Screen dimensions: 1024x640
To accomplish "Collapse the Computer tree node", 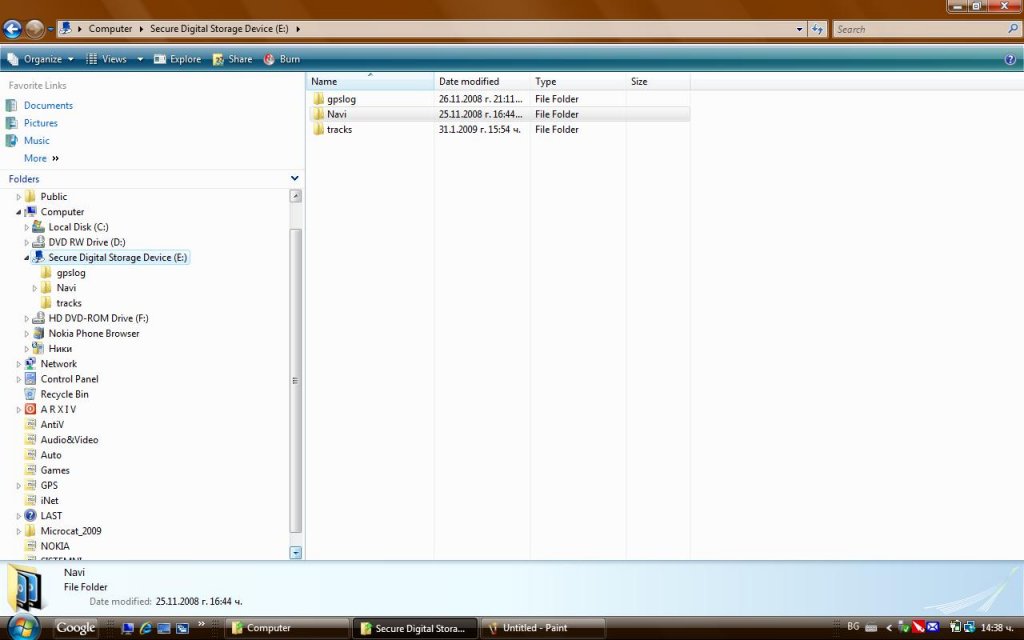I will pyautogui.click(x=19, y=212).
